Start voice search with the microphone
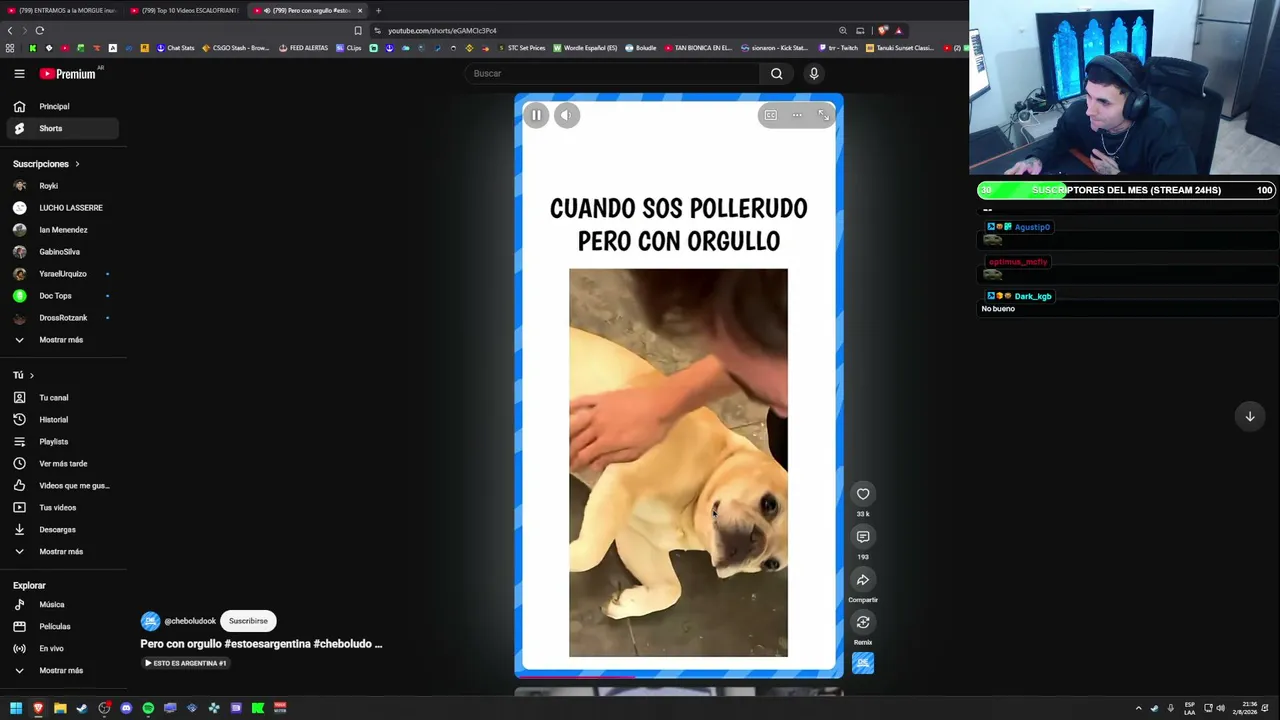 [814, 73]
